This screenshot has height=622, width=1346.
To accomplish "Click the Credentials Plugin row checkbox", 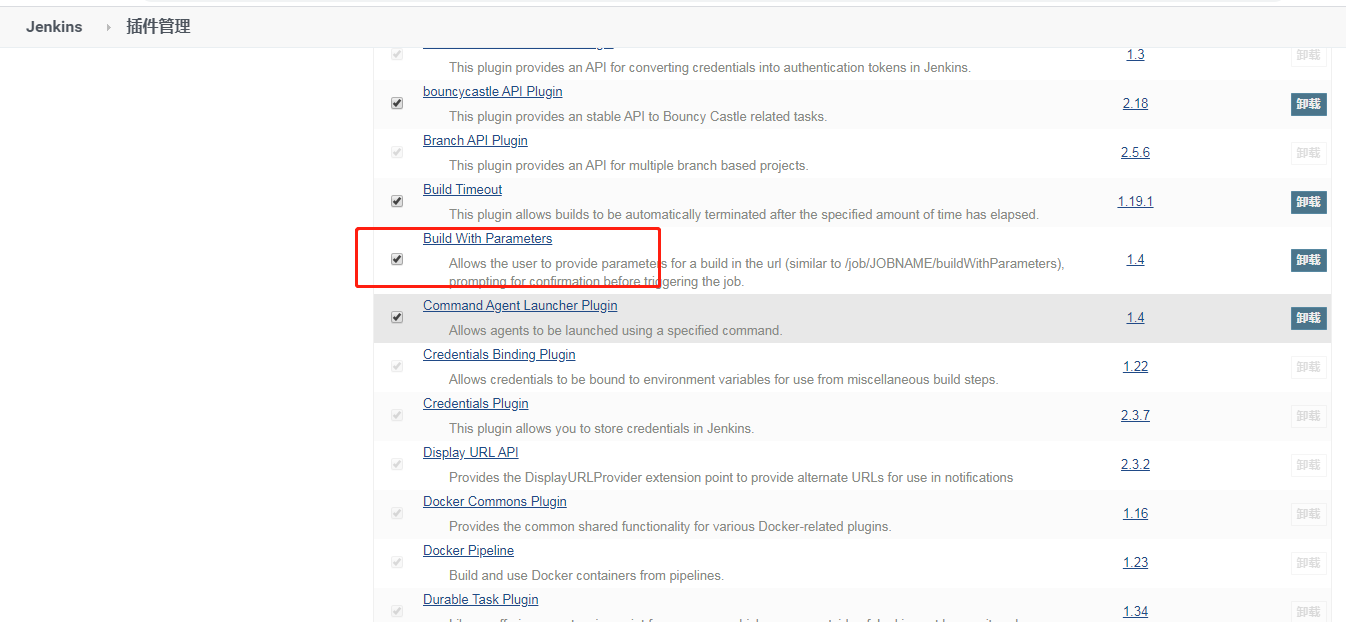I will click(x=397, y=415).
